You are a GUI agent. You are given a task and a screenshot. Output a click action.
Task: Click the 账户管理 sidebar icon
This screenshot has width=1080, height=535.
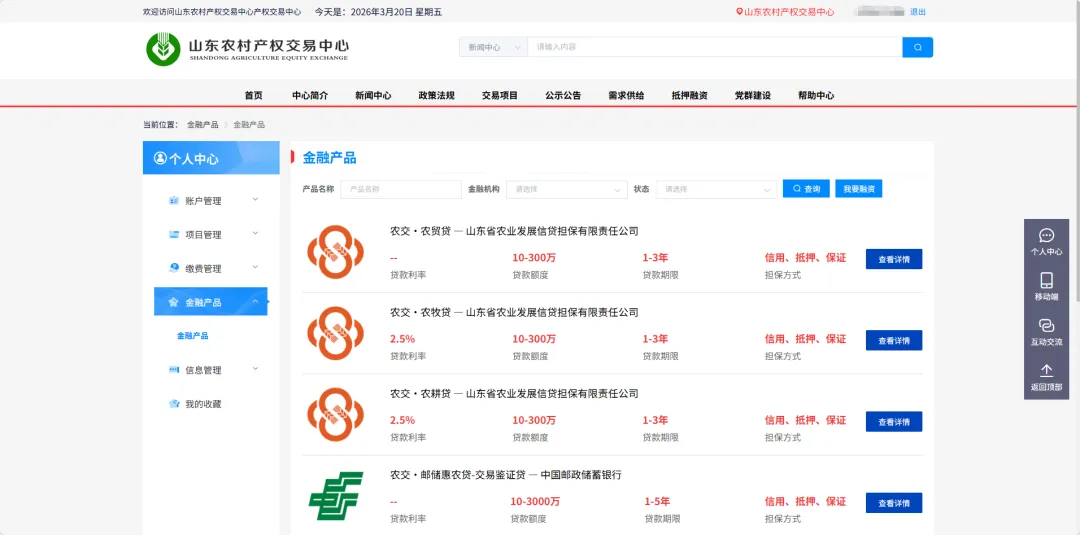174,200
